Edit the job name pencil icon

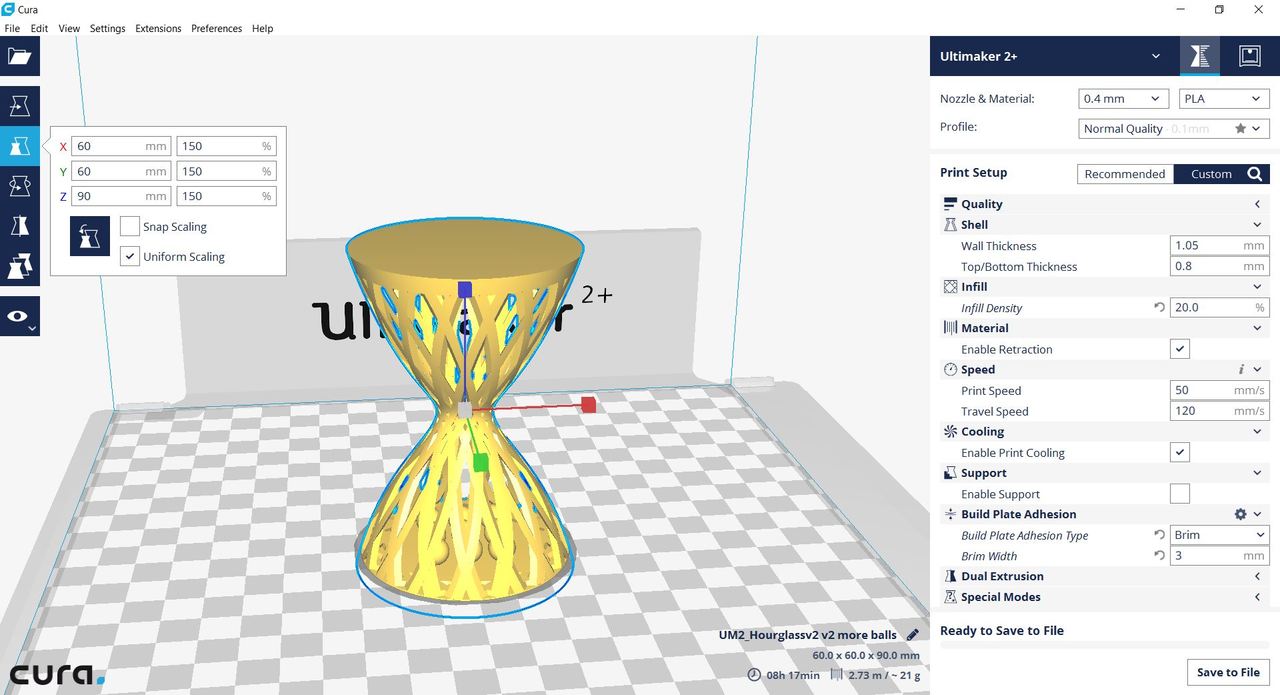[x=912, y=635]
